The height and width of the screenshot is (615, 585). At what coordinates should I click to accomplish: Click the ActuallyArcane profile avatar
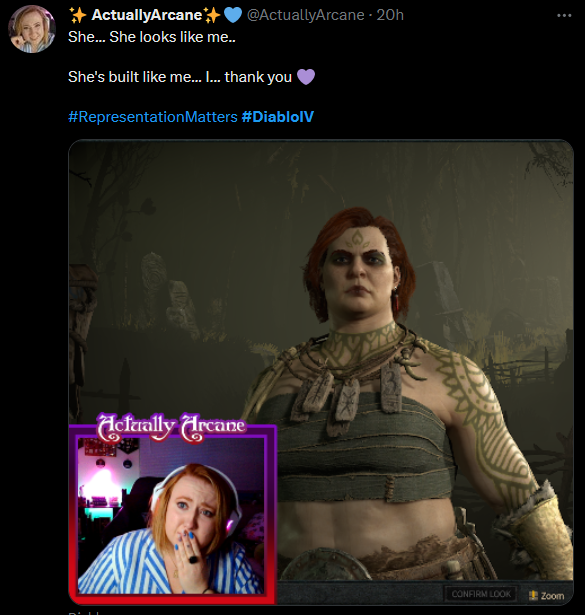[32, 29]
